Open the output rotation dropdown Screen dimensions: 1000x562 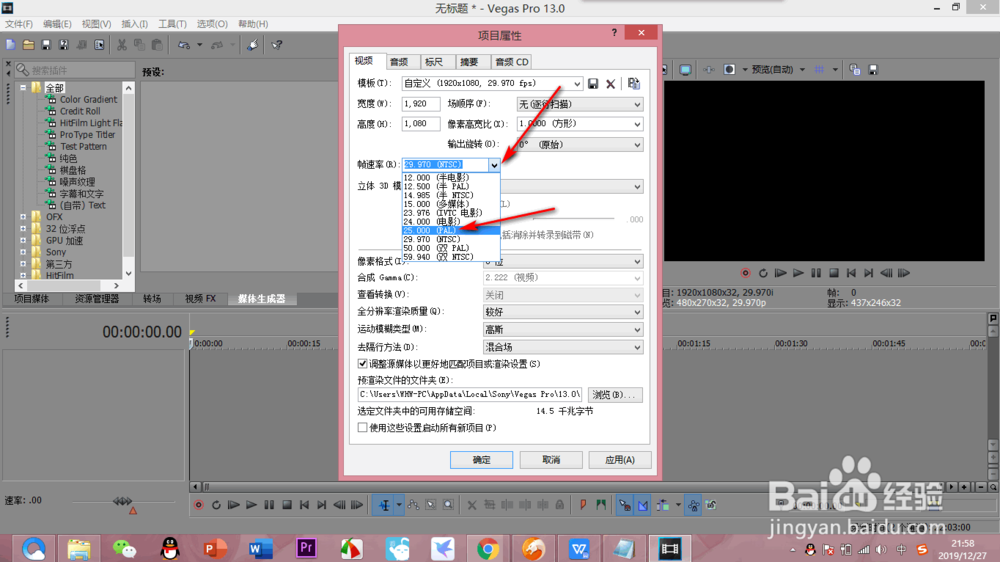636,145
